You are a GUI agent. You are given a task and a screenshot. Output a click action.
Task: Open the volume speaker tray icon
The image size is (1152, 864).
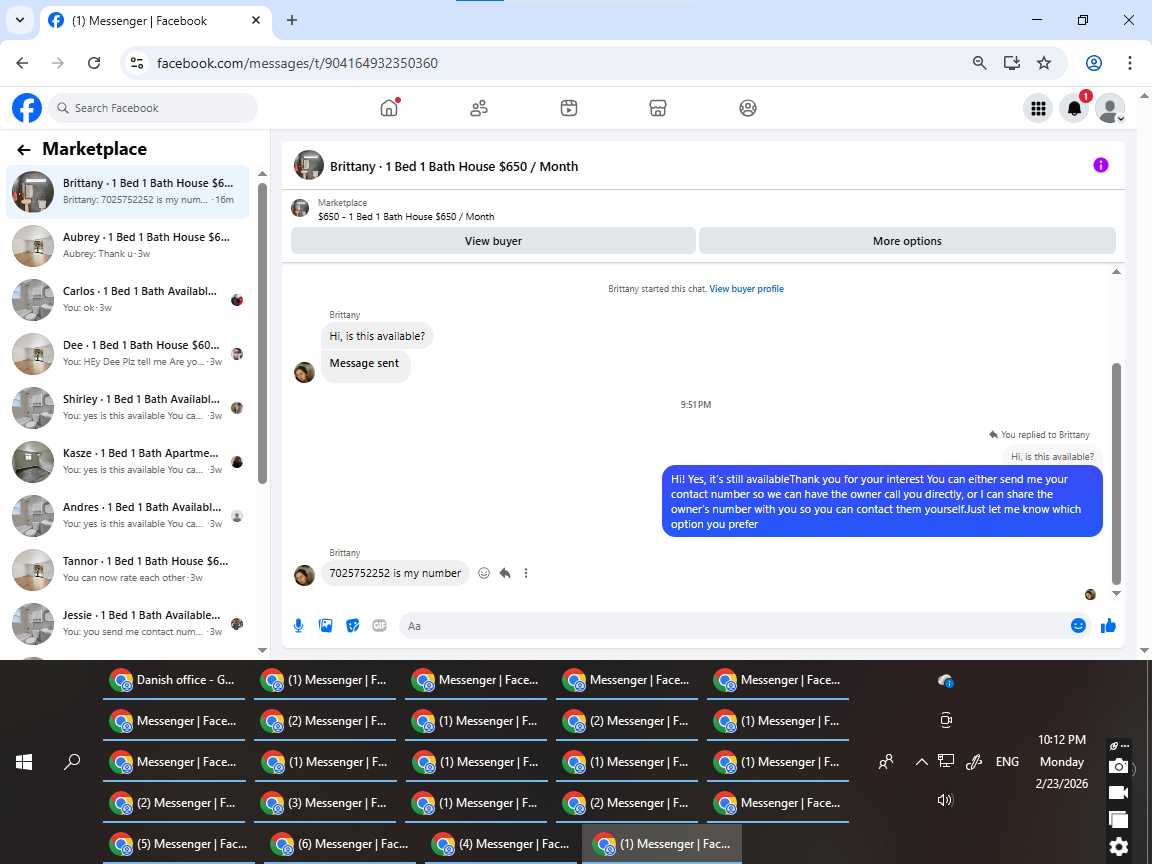coord(946,800)
